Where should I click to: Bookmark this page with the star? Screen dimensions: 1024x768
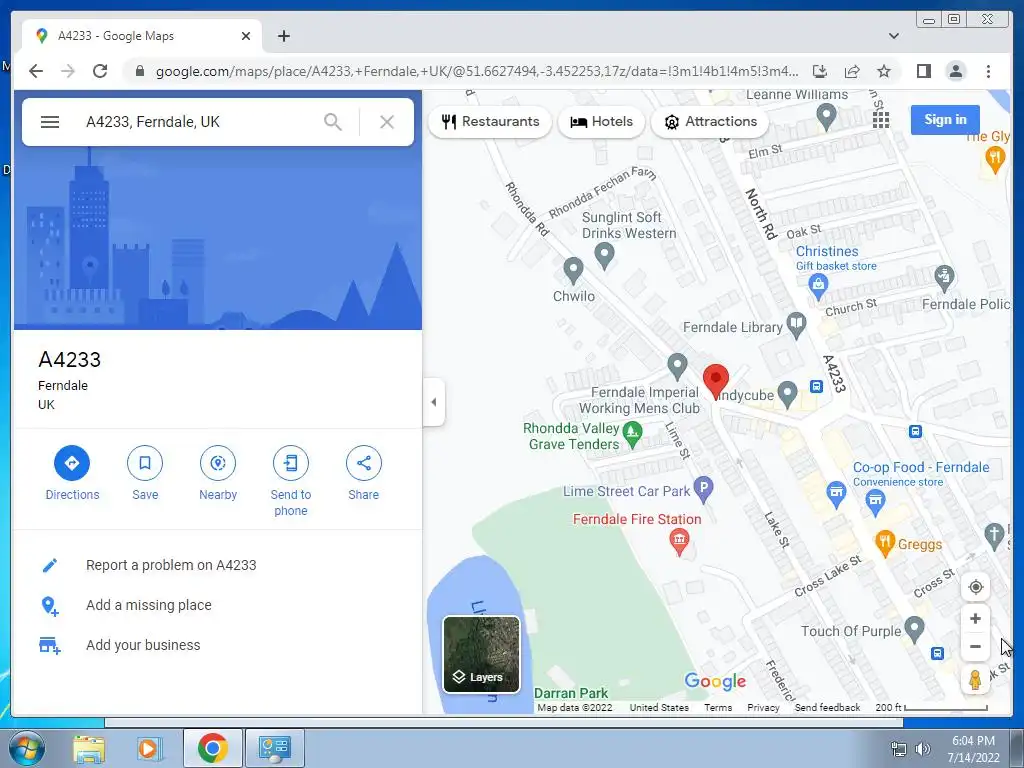click(884, 71)
